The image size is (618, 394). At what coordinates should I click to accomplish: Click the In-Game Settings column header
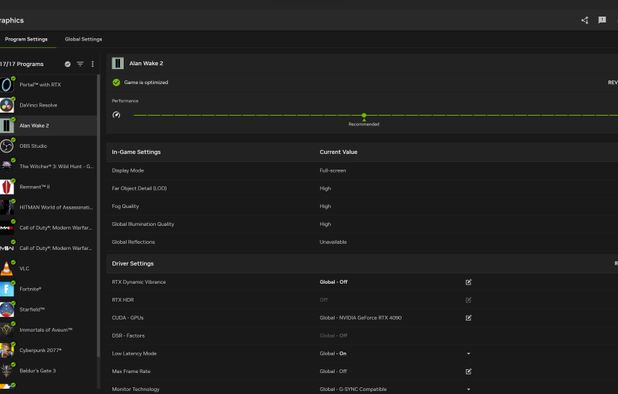[x=136, y=152]
